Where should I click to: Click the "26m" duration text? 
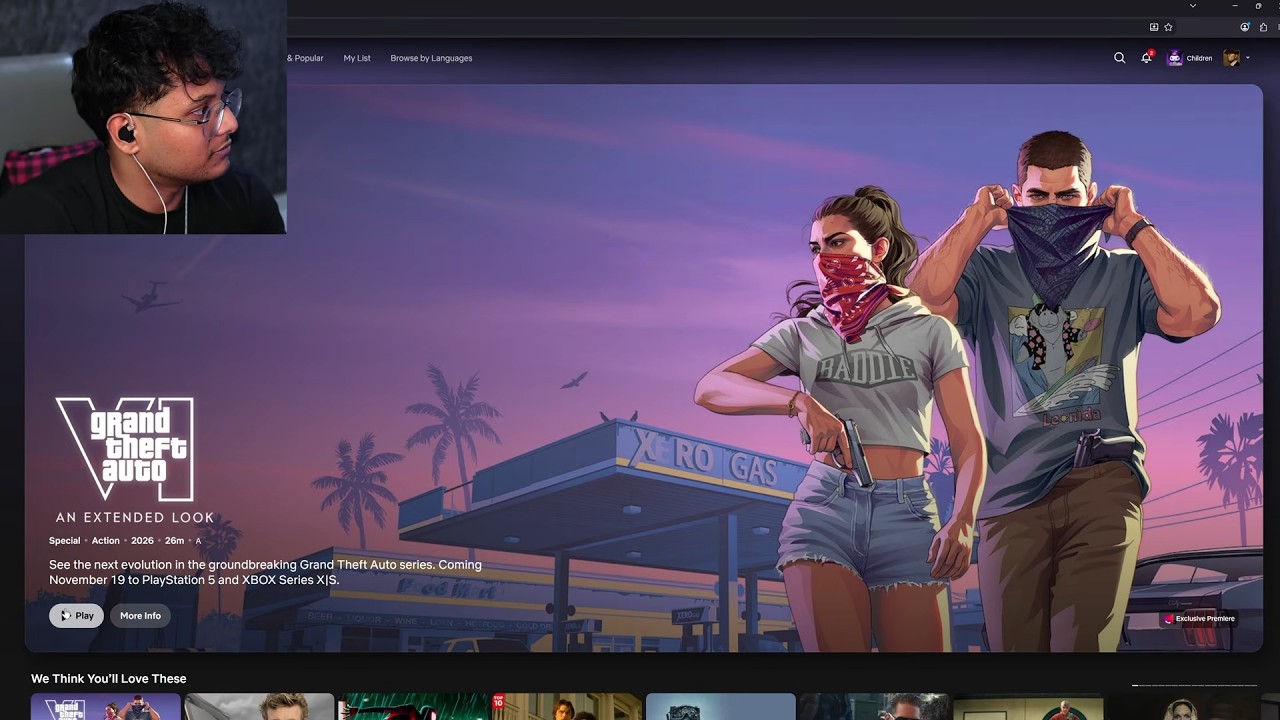pos(175,541)
